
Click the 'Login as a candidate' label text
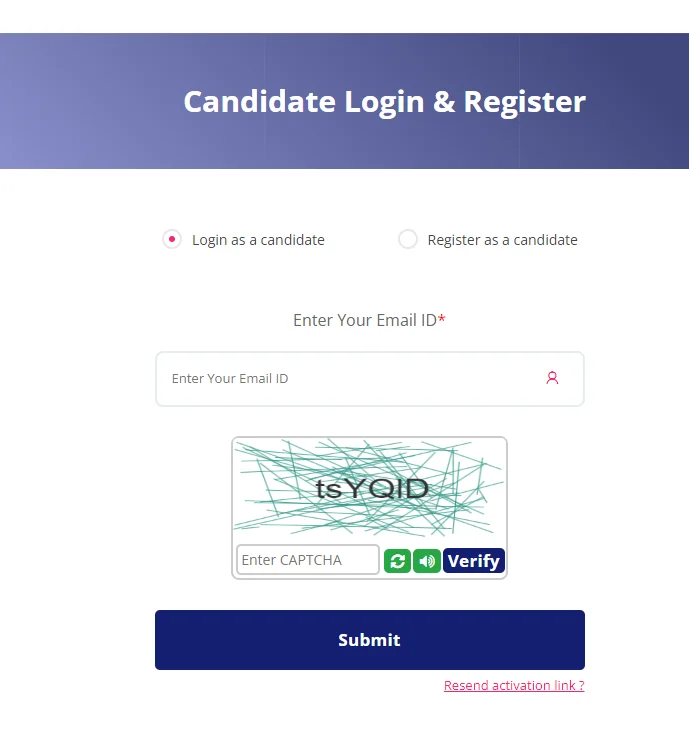[258, 240]
